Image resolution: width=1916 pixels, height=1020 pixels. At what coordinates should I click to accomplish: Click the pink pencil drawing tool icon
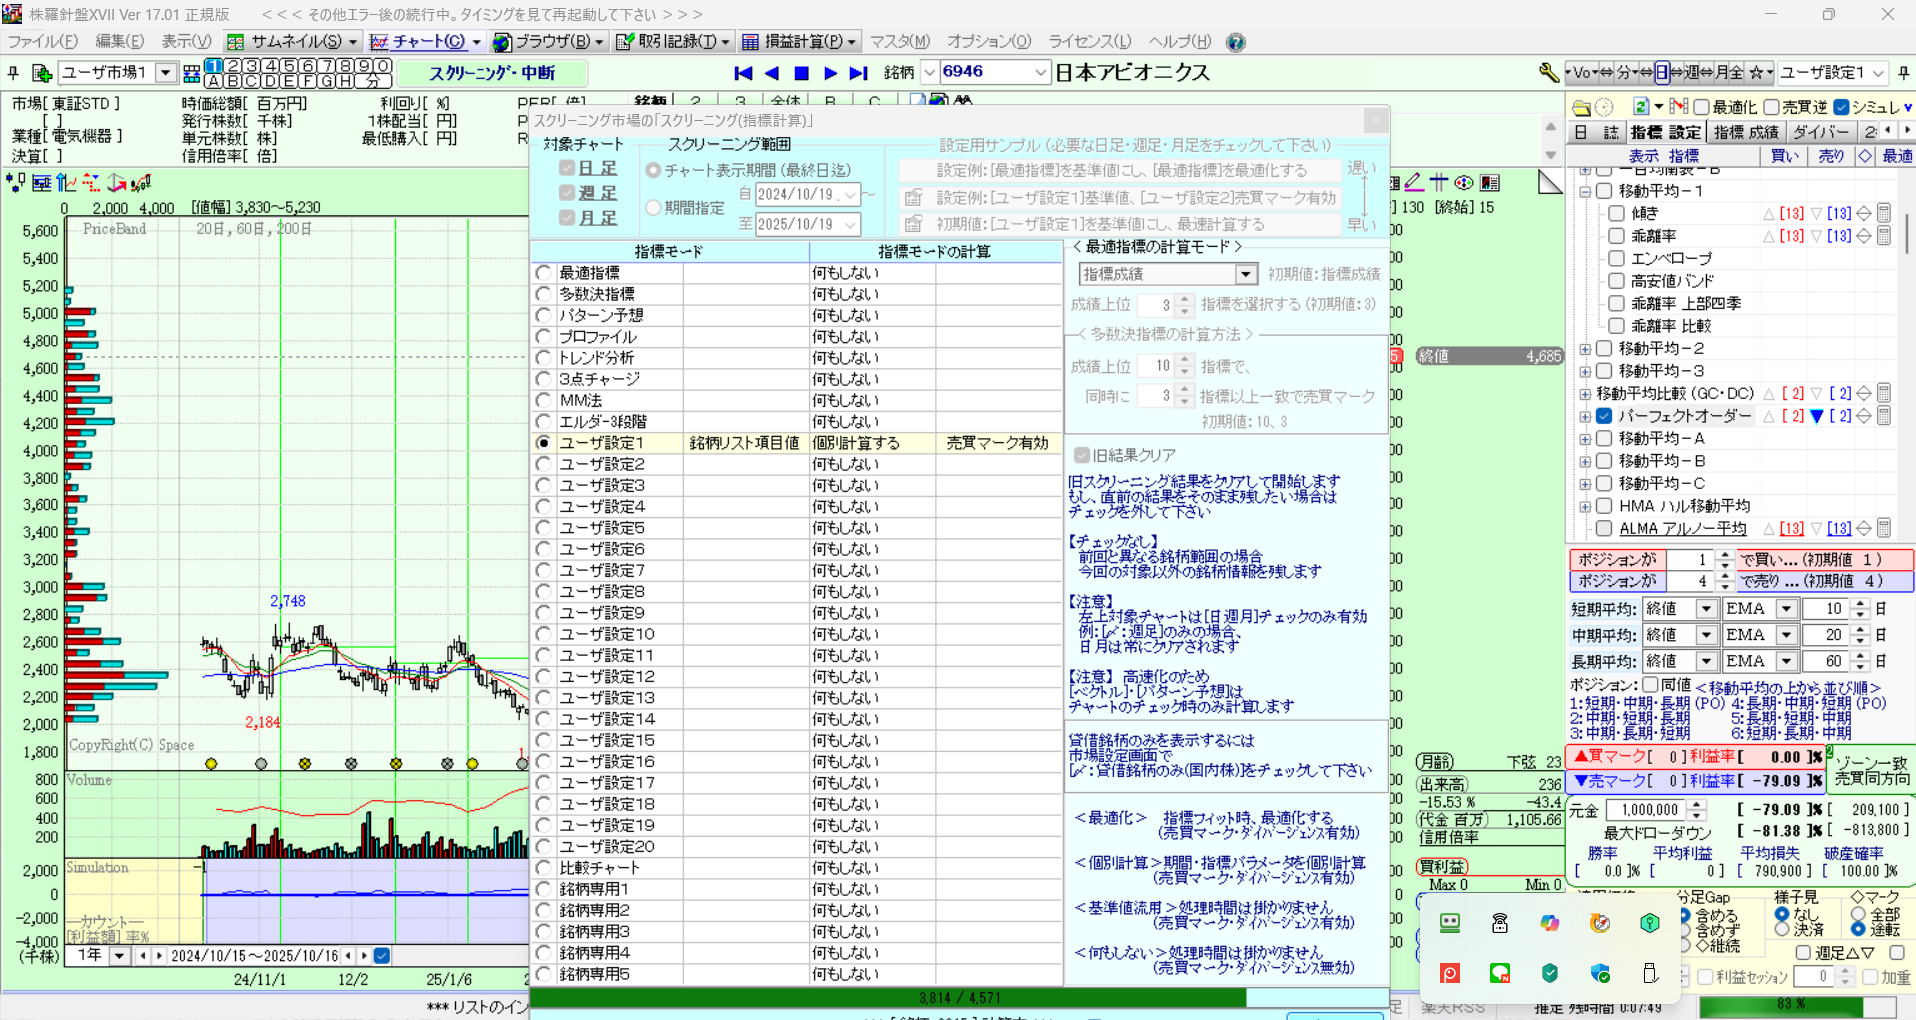[x=1413, y=182]
